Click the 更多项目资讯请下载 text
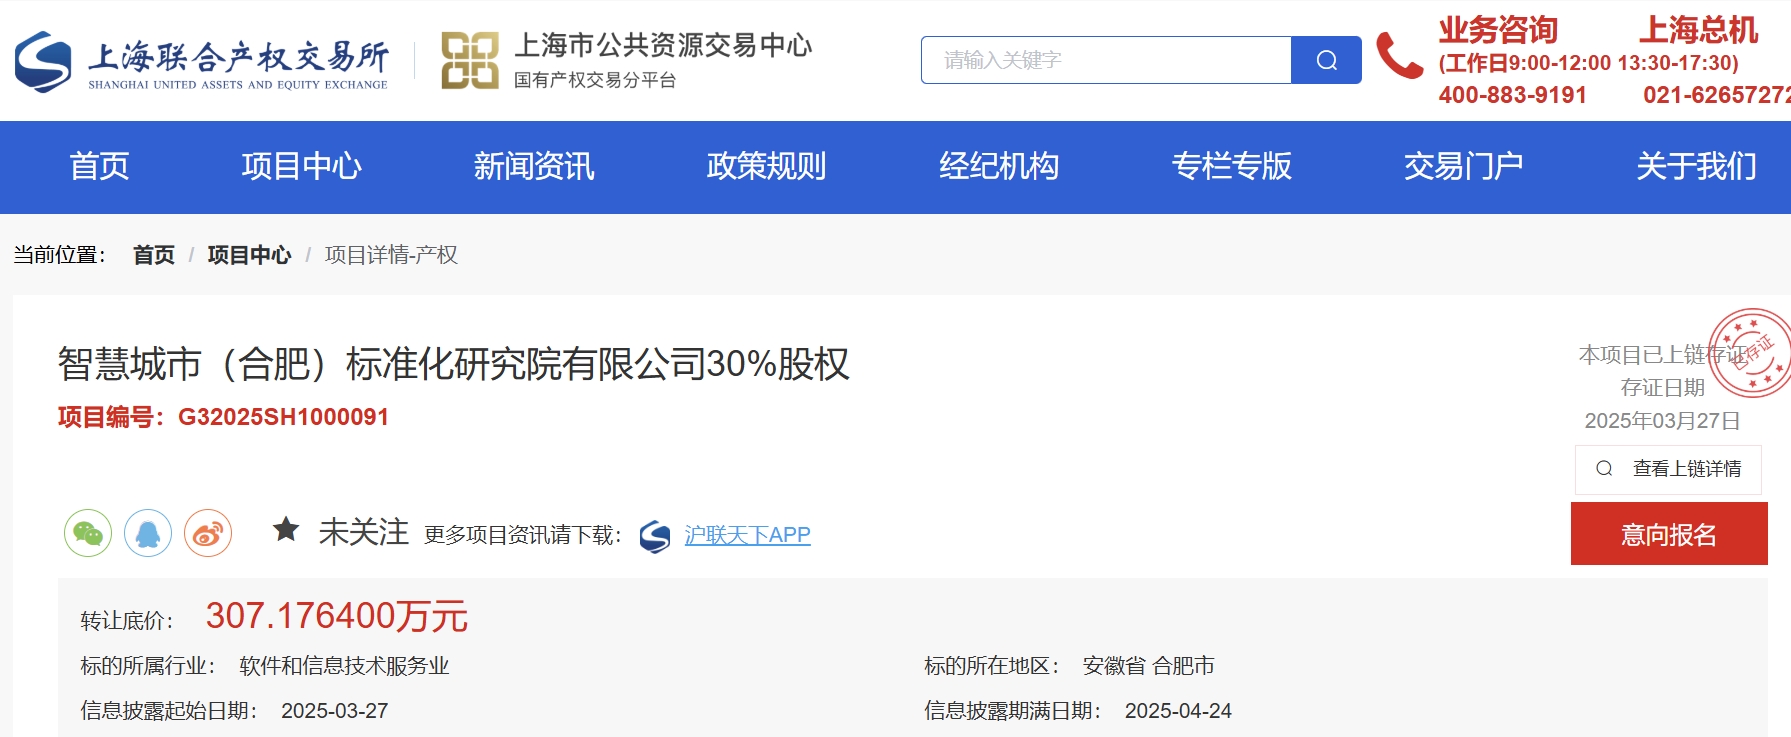 pyautogui.click(x=523, y=535)
